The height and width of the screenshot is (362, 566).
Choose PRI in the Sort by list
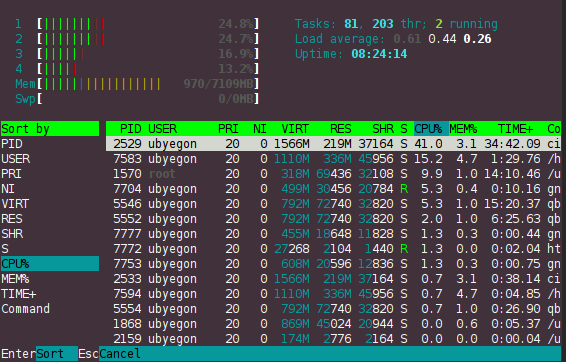(50, 174)
